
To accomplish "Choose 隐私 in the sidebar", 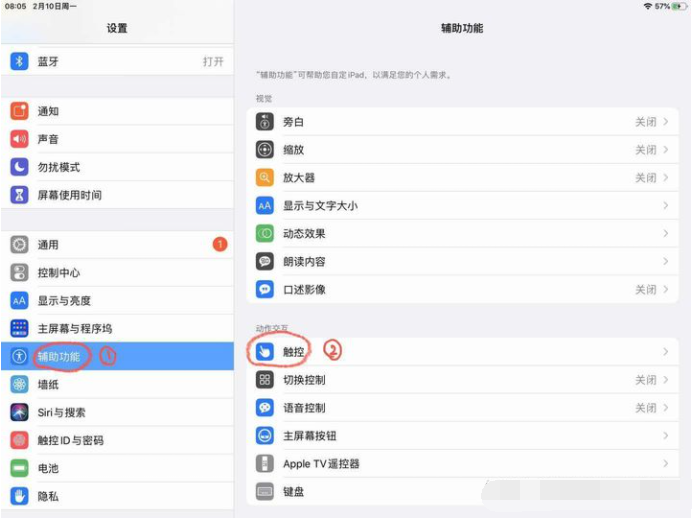I will [117, 496].
